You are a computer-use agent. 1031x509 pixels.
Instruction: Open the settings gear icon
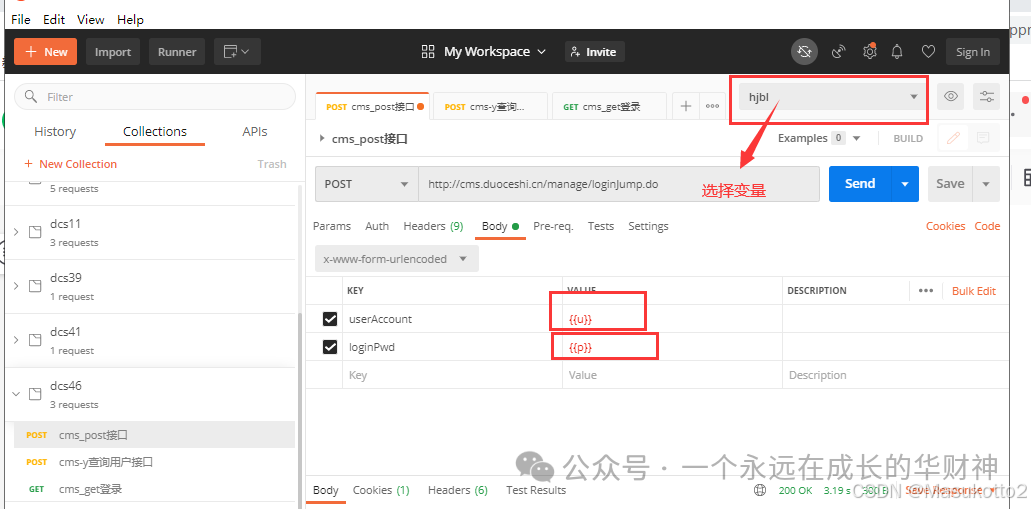click(x=869, y=51)
